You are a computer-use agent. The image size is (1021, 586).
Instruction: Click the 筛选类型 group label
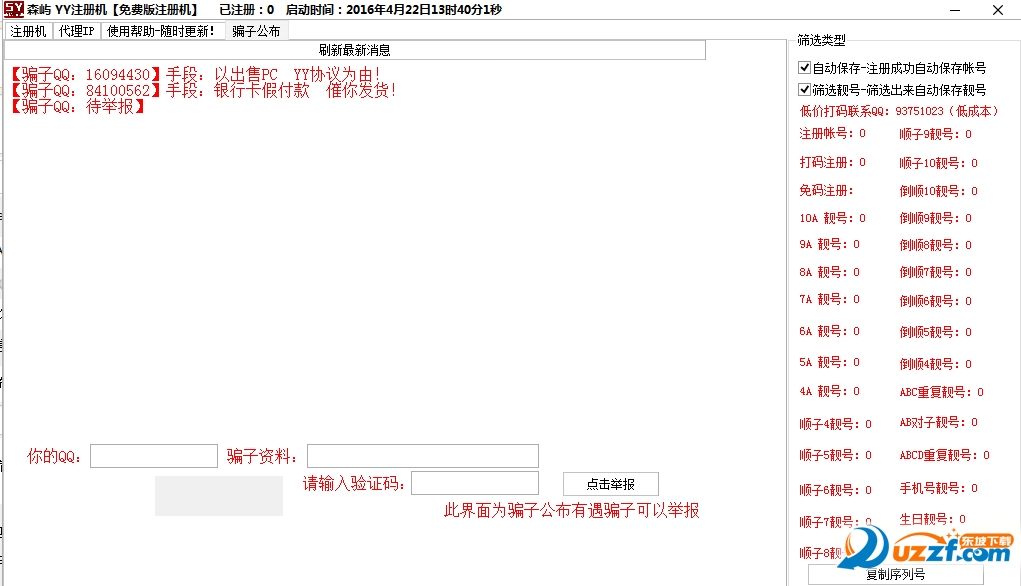(x=821, y=40)
